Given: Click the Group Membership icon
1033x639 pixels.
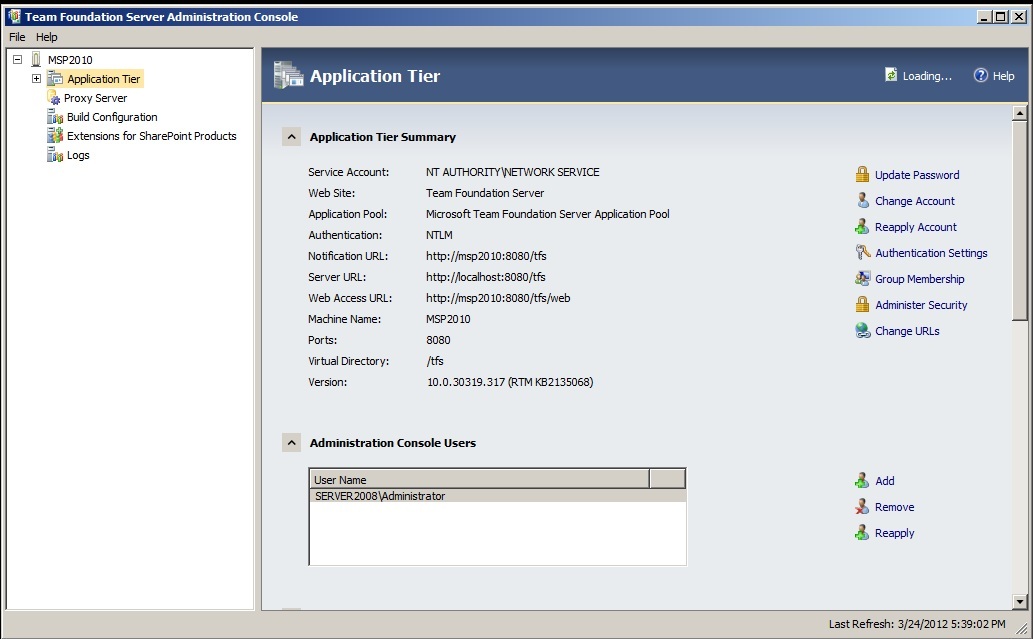Looking at the screenshot, I should pos(862,279).
